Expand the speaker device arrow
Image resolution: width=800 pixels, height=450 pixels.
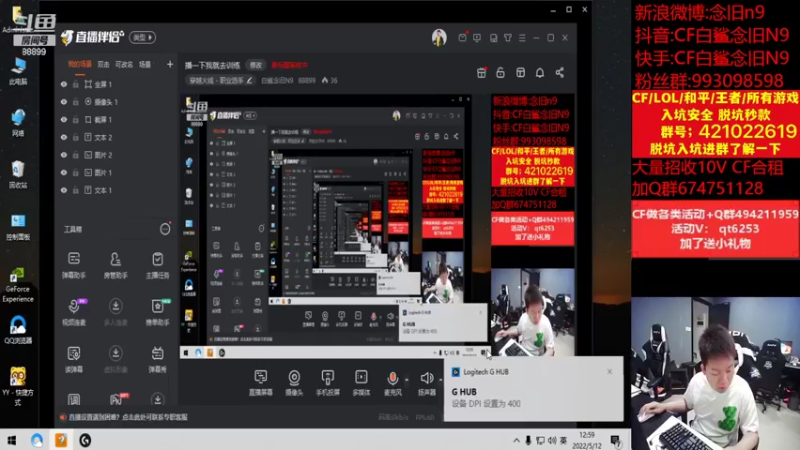(440, 380)
